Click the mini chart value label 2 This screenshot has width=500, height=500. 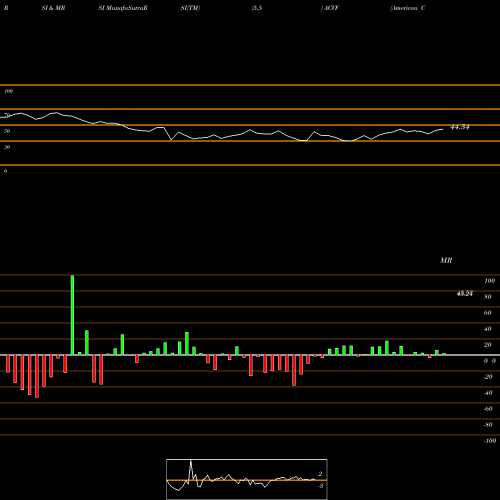click(320, 474)
